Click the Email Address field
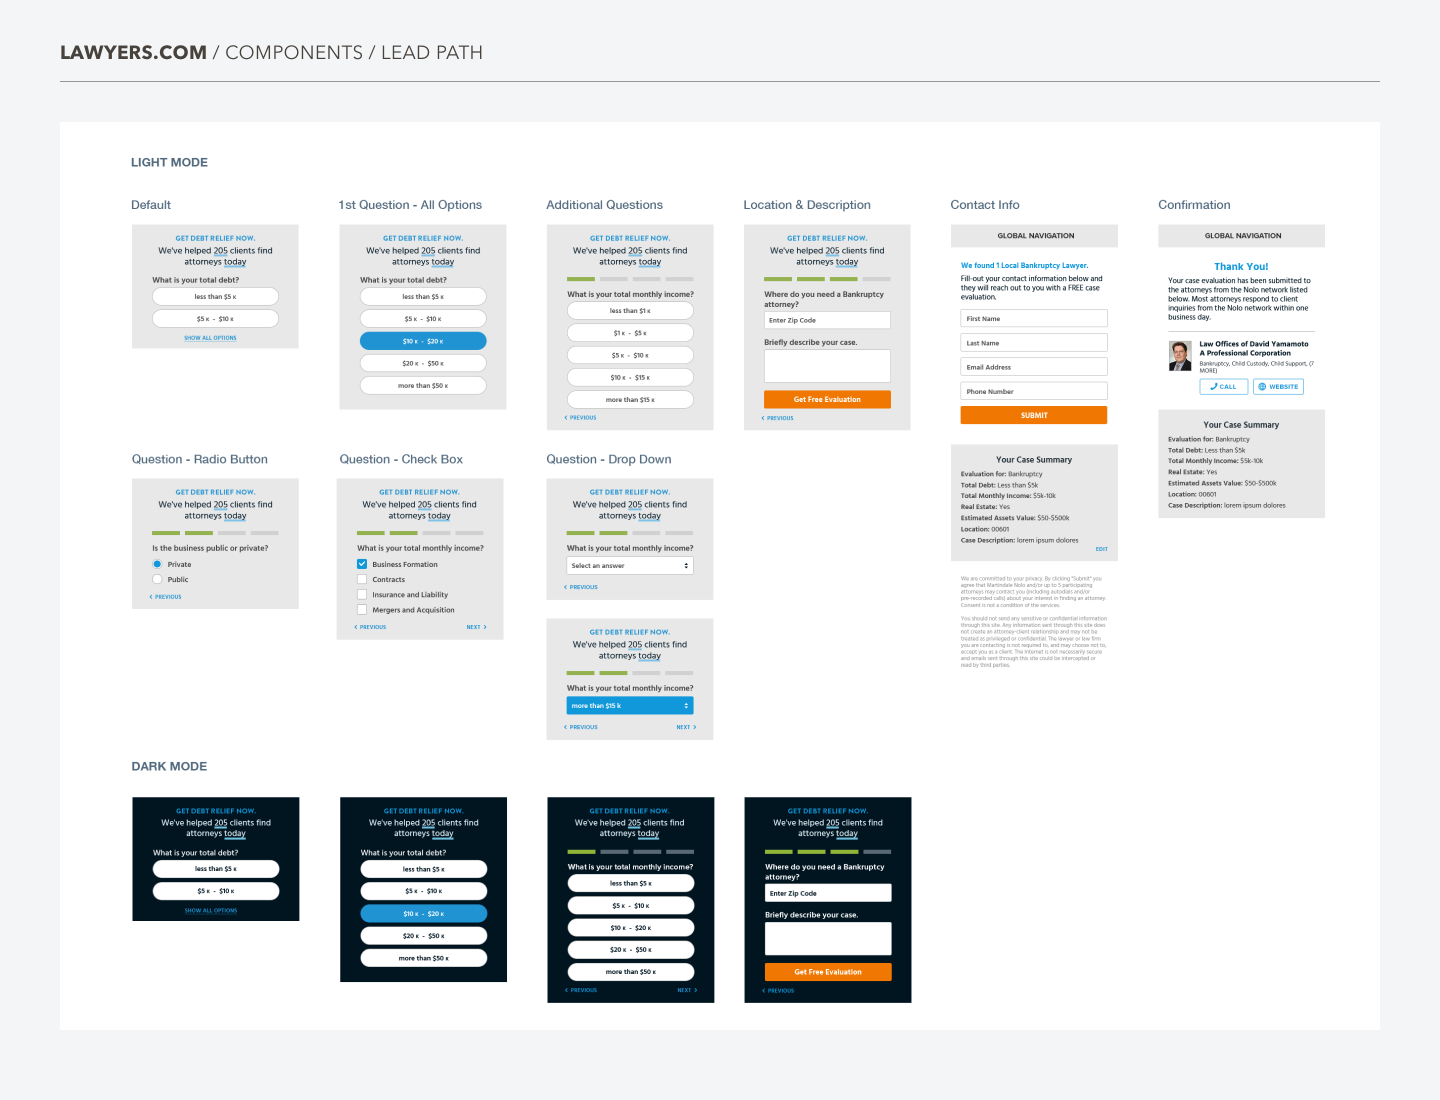Image resolution: width=1440 pixels, height=1100 pixels. coord(1034,367)
